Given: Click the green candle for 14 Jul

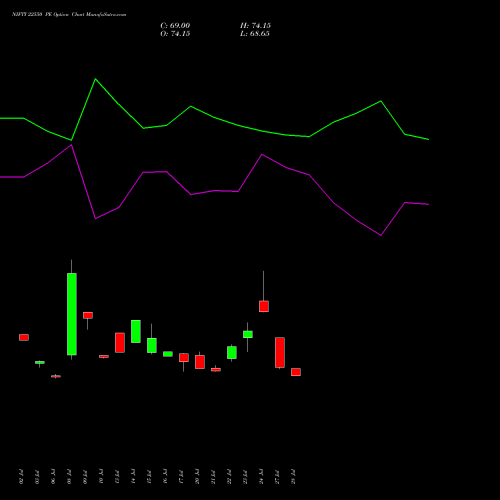Looking at the screenshot, I should (136, 331).
